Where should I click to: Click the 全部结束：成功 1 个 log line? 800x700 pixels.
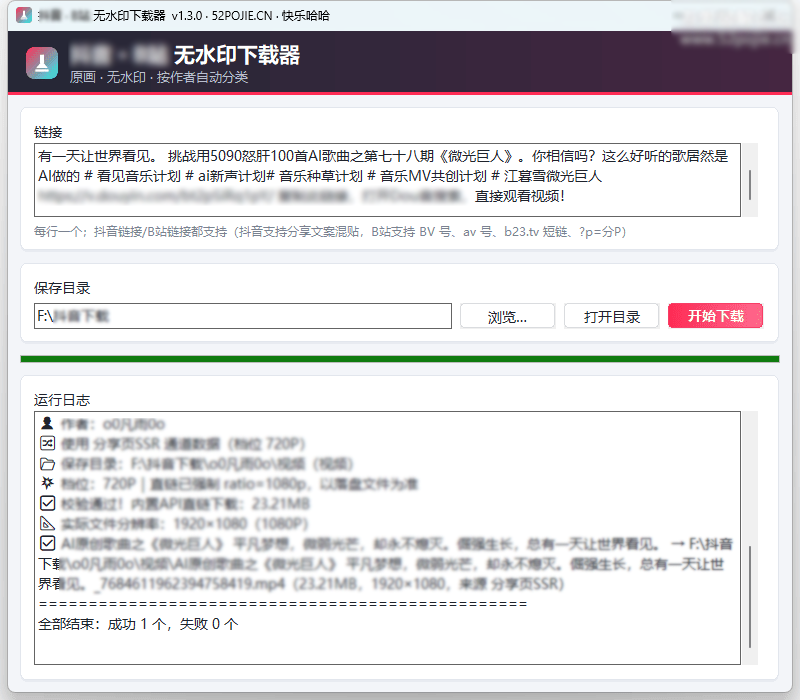pyautogui.click(x=138, y=624)
